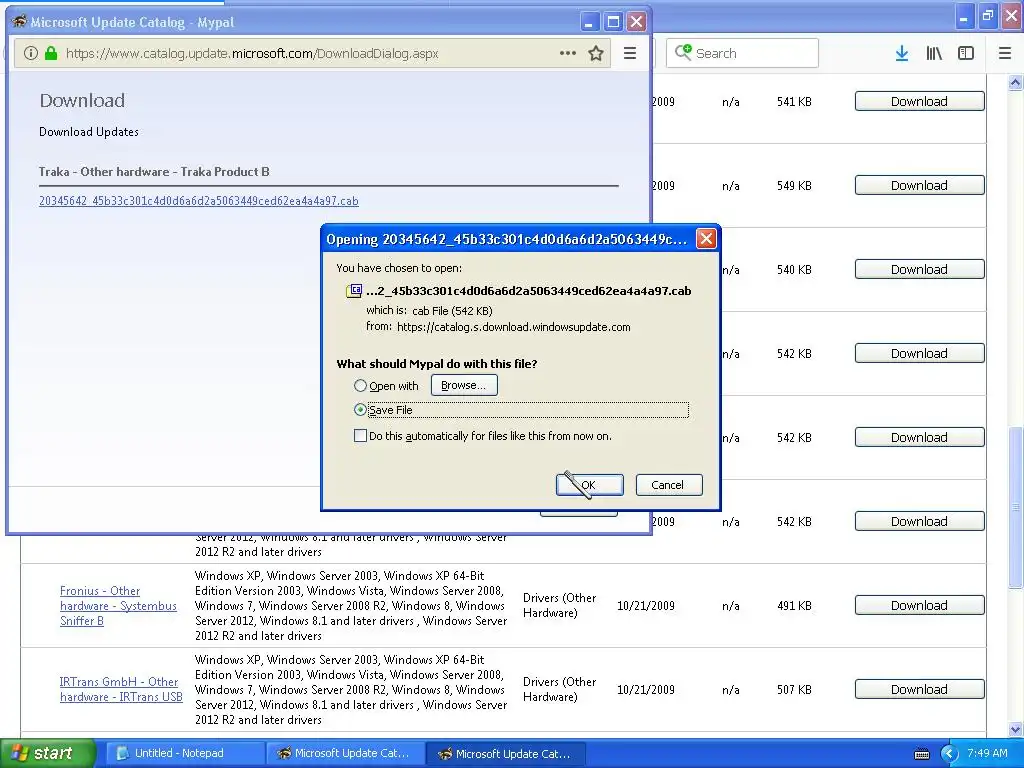Maximize the Download popup window

[x=613, y=22]
